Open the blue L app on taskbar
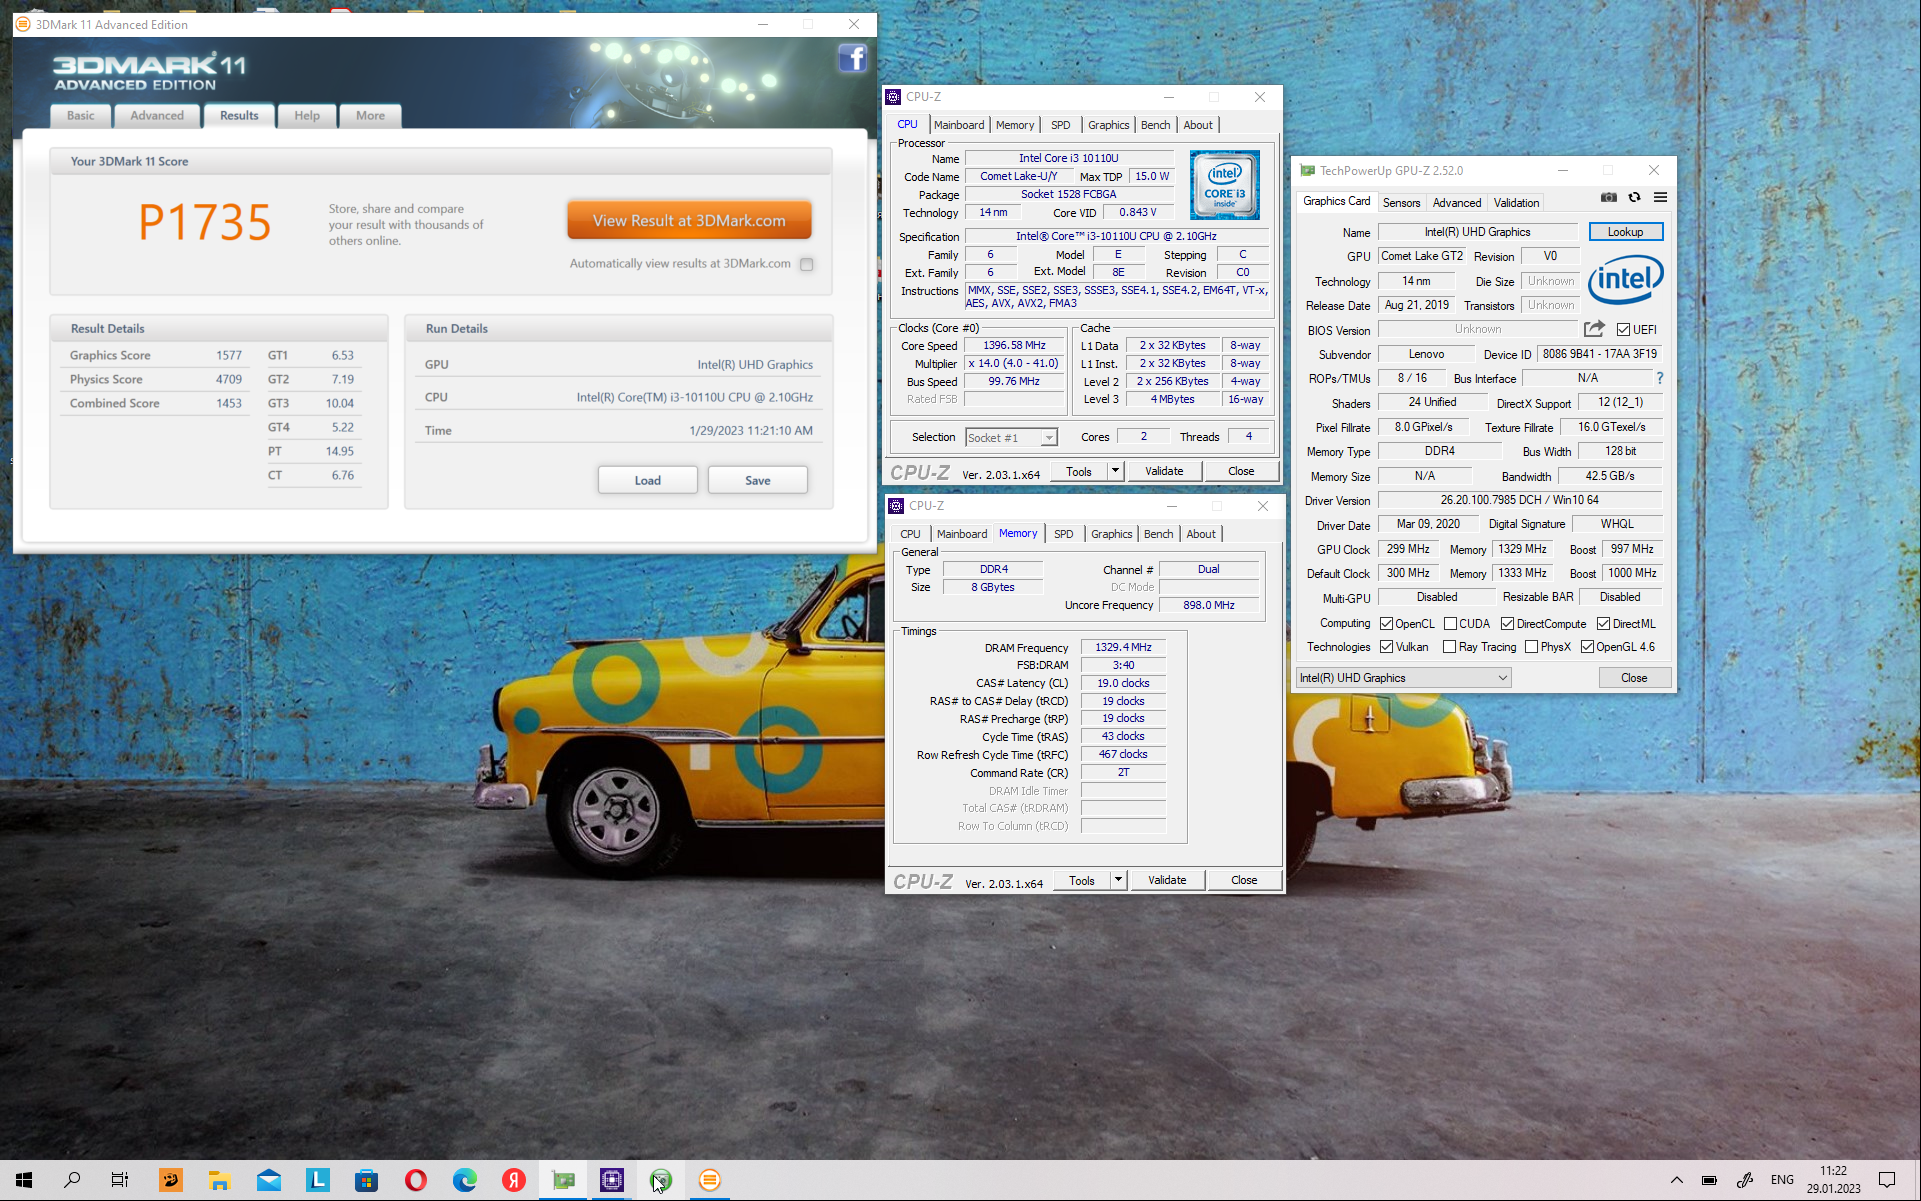The image size is (1921, 1201). (x=318, y=1180)
